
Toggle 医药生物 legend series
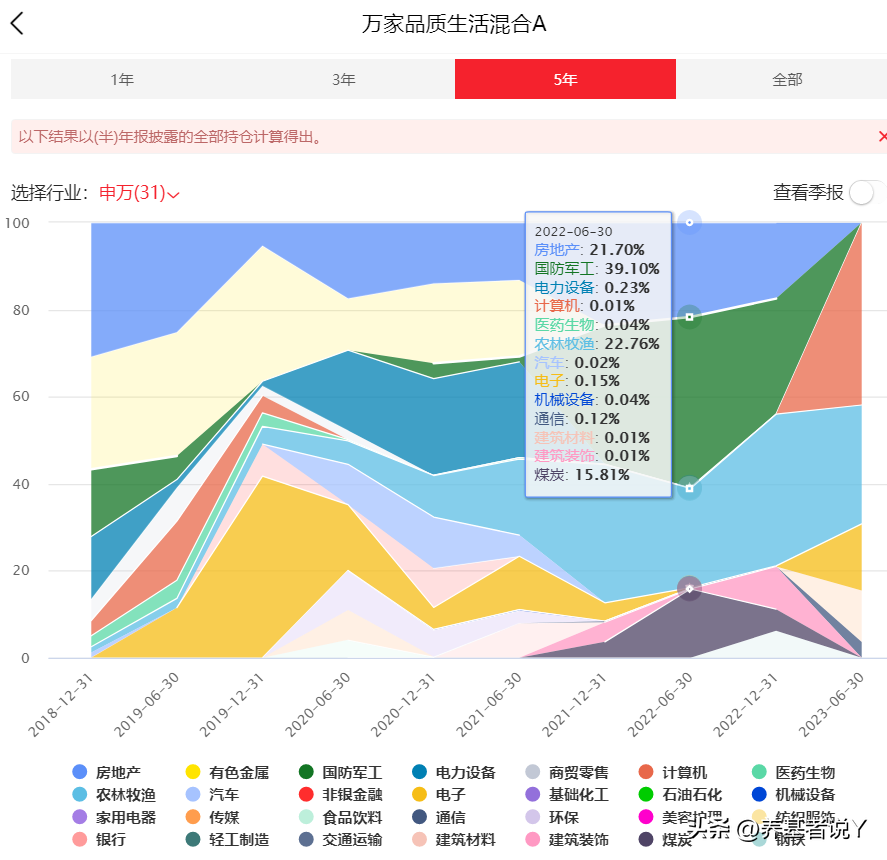pyautogui.click(x=793, y=772)
